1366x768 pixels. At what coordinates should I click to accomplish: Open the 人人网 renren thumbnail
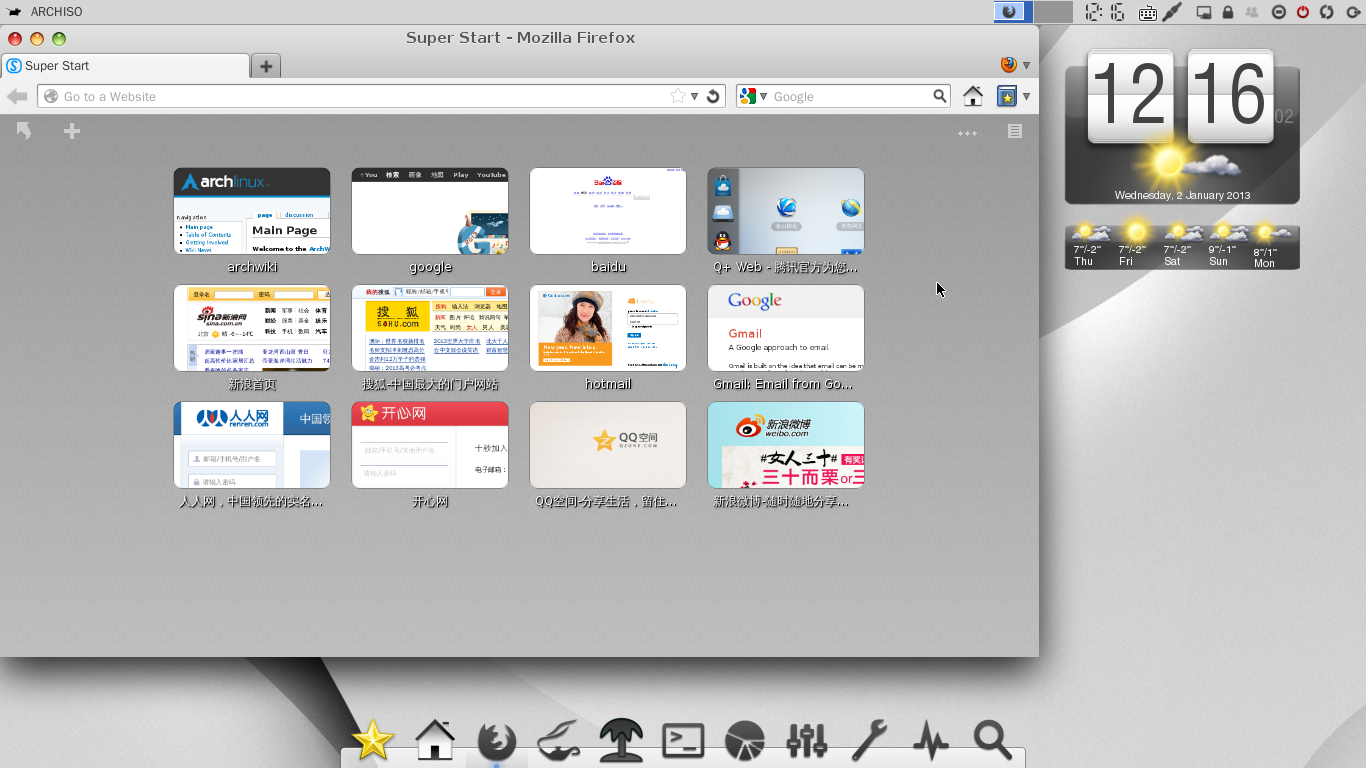pyautogui.click(x=252, y=445)
